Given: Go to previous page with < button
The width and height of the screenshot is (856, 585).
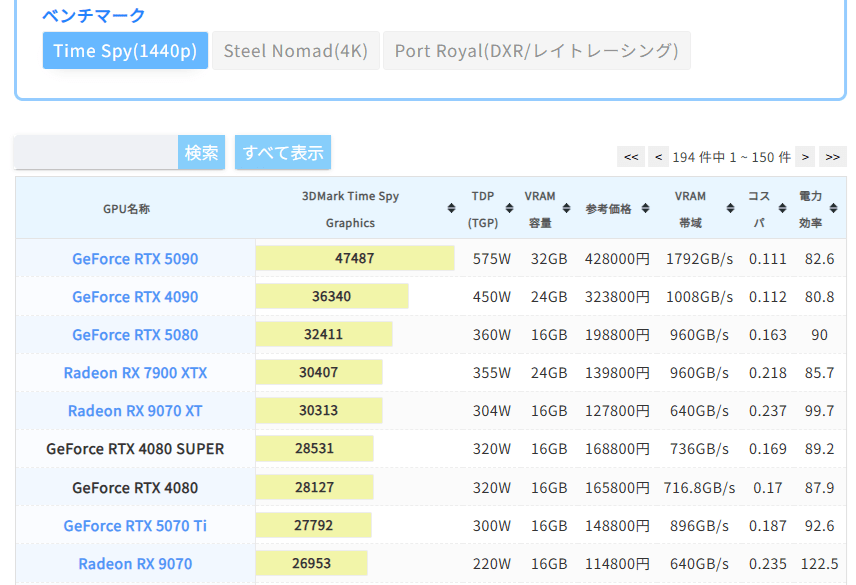Looking at the screenshot, I should click(658, 157).
